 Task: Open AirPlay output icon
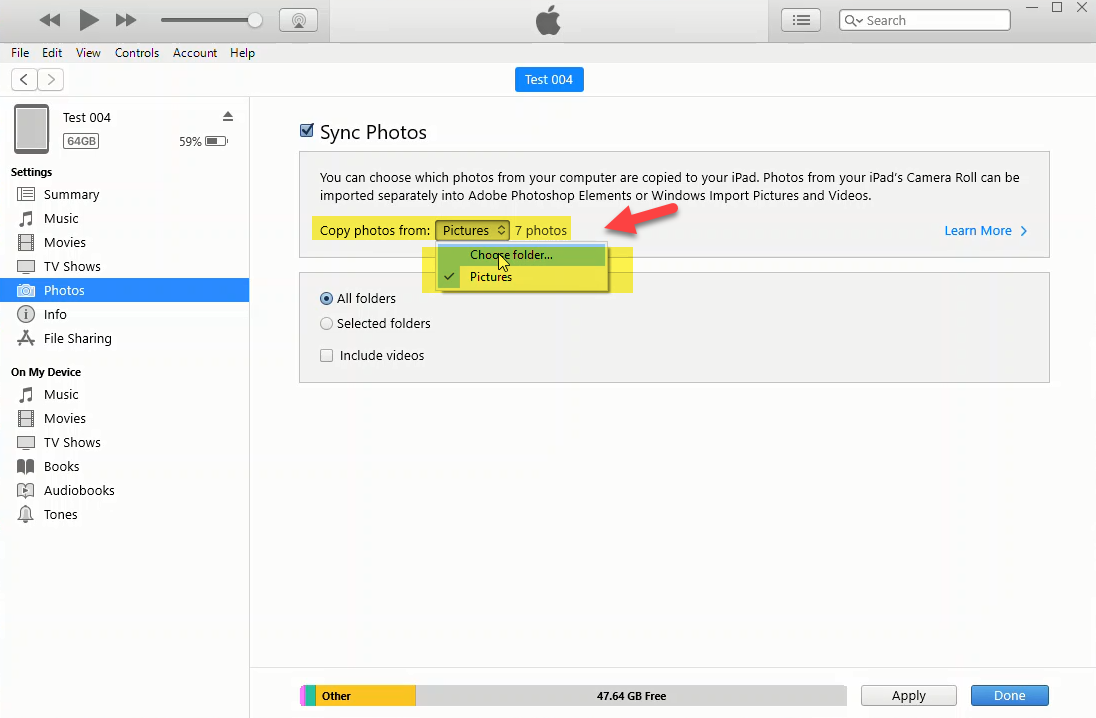[298, 20]
